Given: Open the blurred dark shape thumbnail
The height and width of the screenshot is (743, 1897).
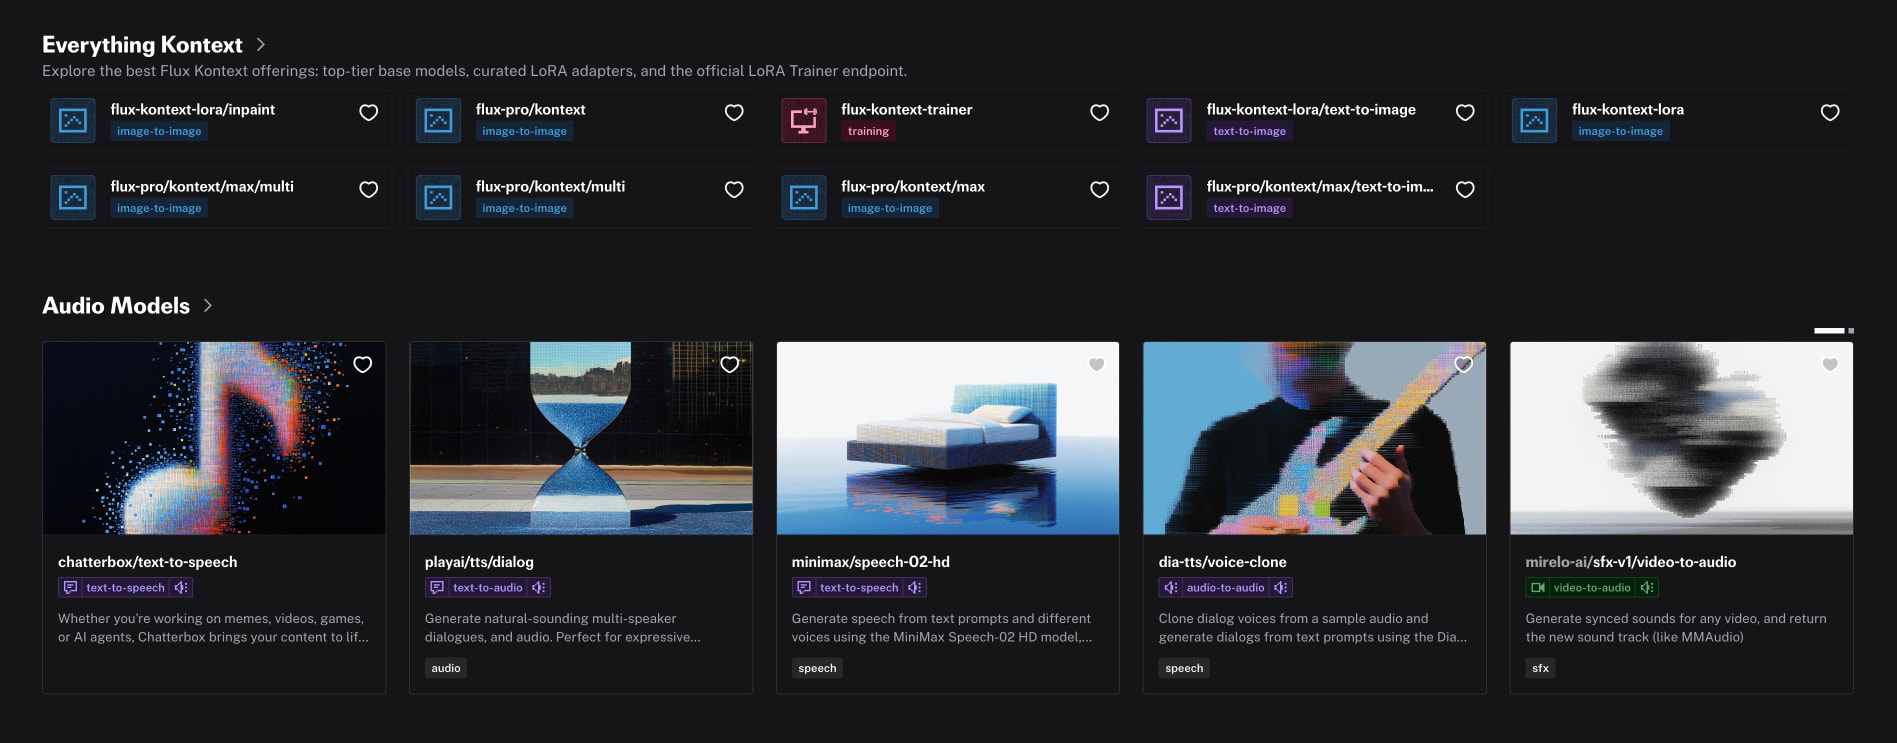Looking at the screenshot, I should (x=1681, y=438).
